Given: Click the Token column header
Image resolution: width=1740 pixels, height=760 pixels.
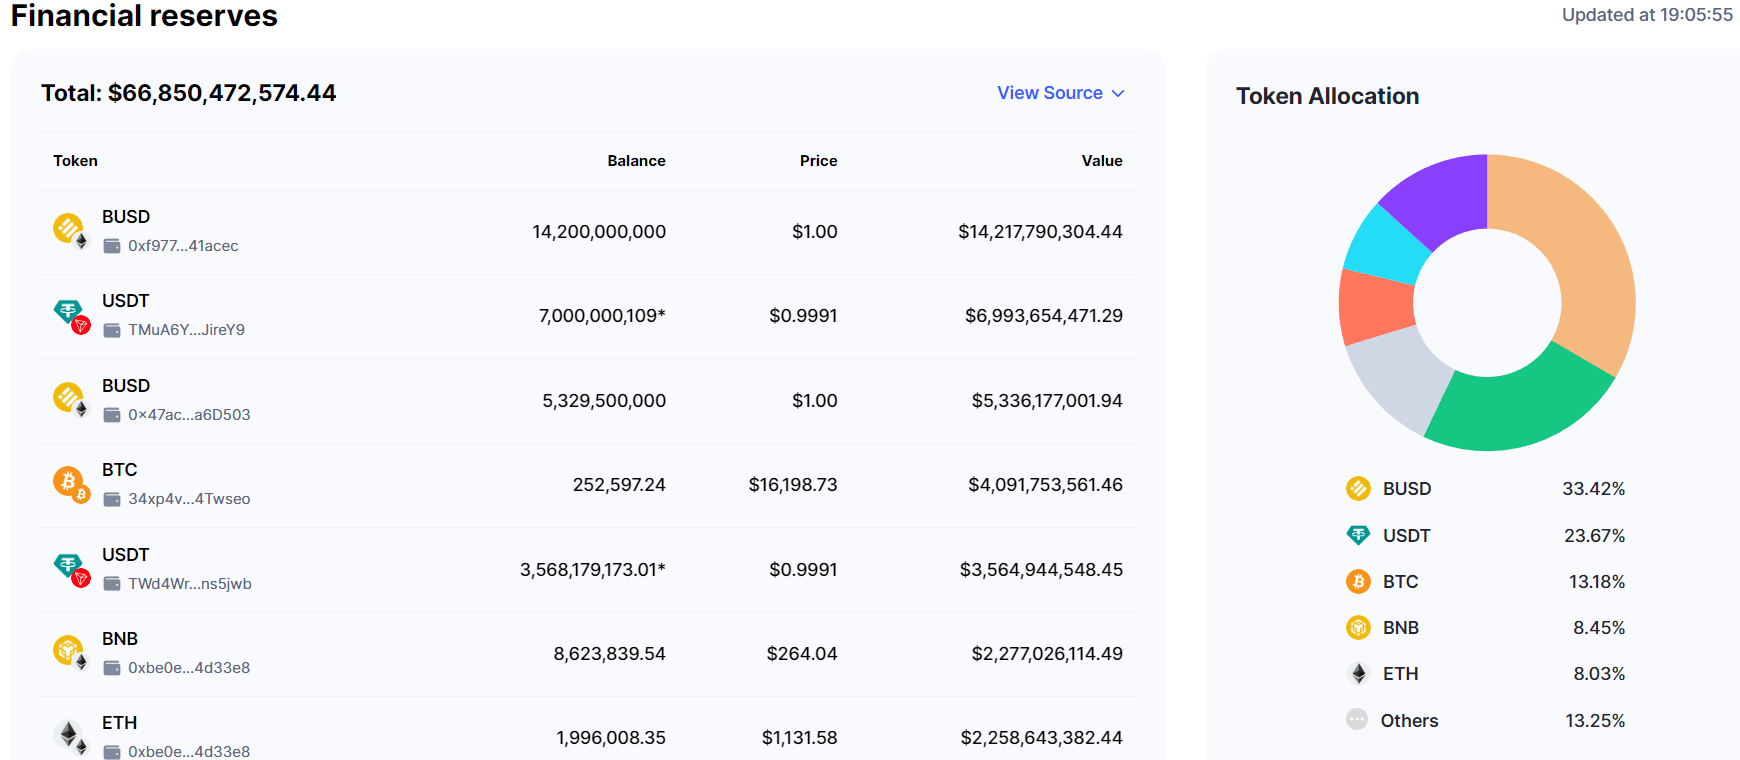Looking at the screenshot, I should pyautogui.click(x=76, y=161).
